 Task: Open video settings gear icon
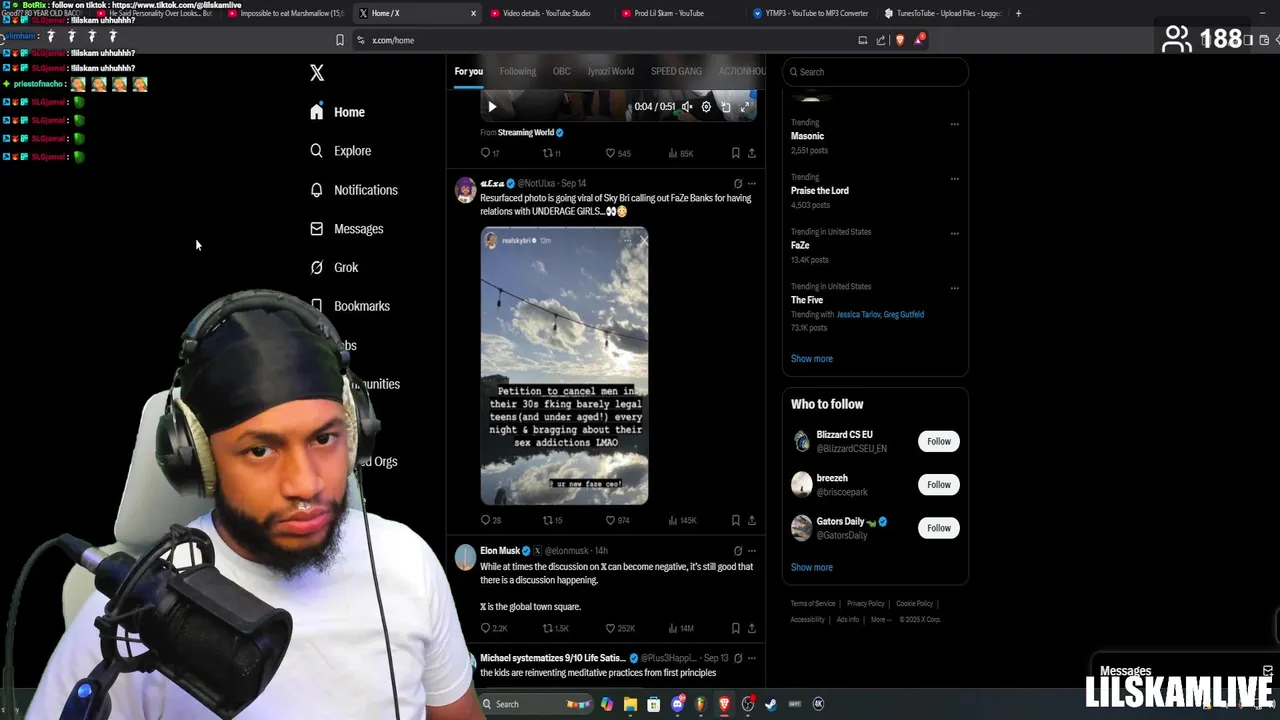coord(706,107)
